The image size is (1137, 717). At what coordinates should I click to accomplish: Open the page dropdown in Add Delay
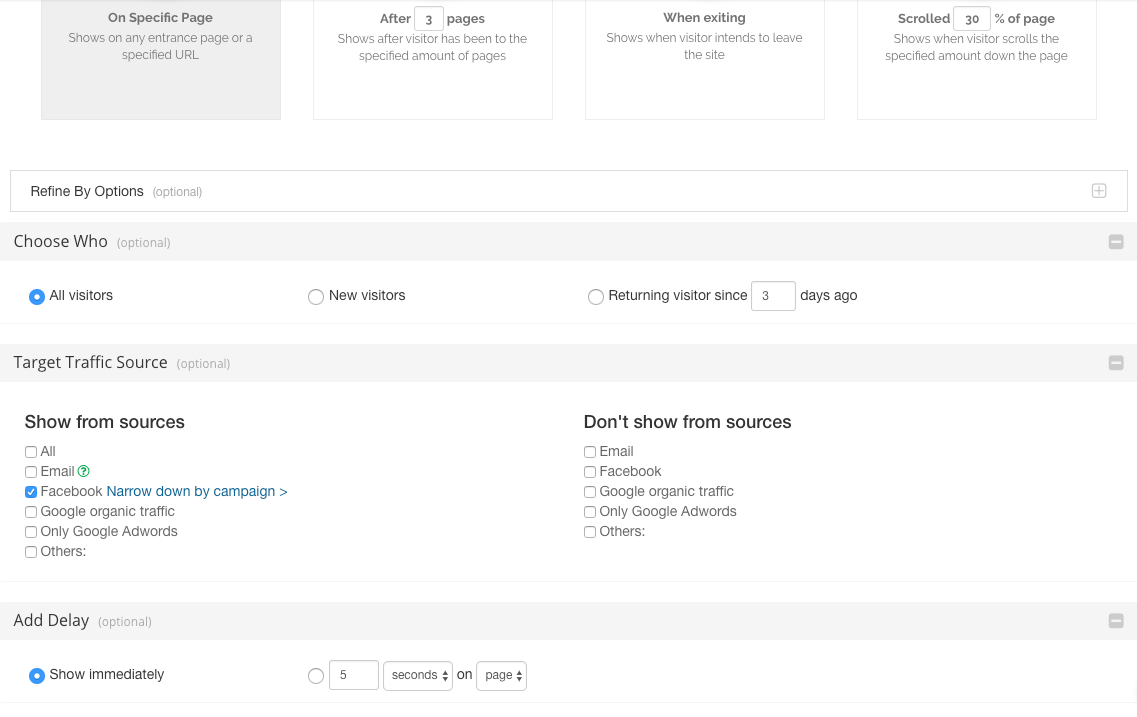click(x=501, y=676)
